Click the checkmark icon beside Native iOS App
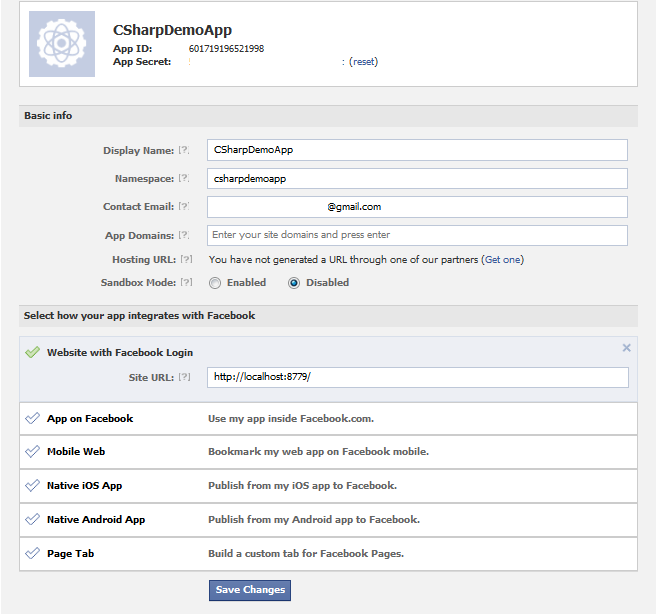657x614 pixels. (32, 485)
